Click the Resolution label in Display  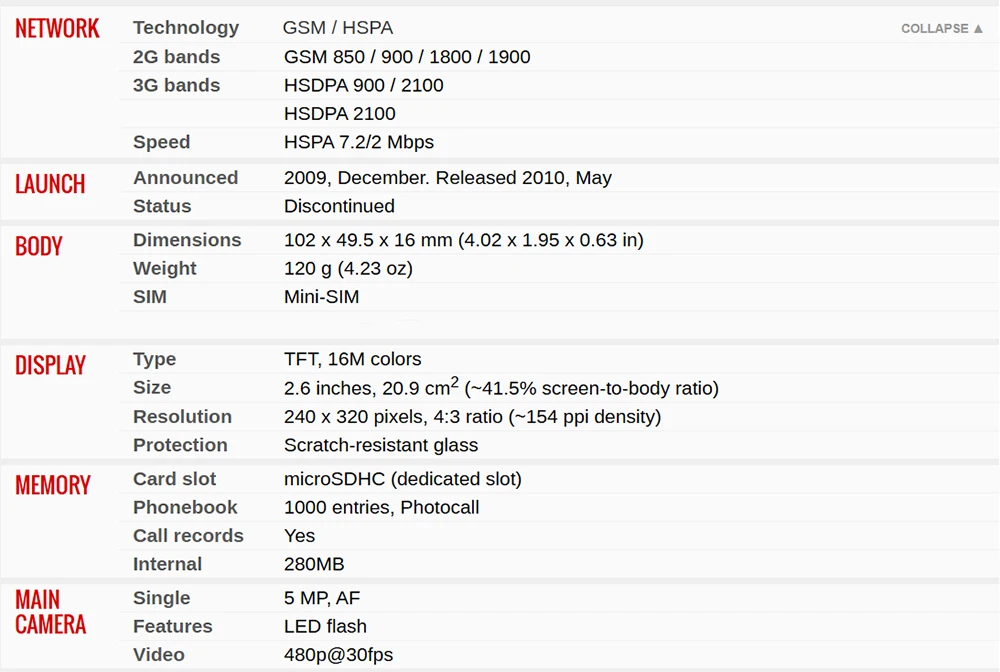(x=182, y=417)
